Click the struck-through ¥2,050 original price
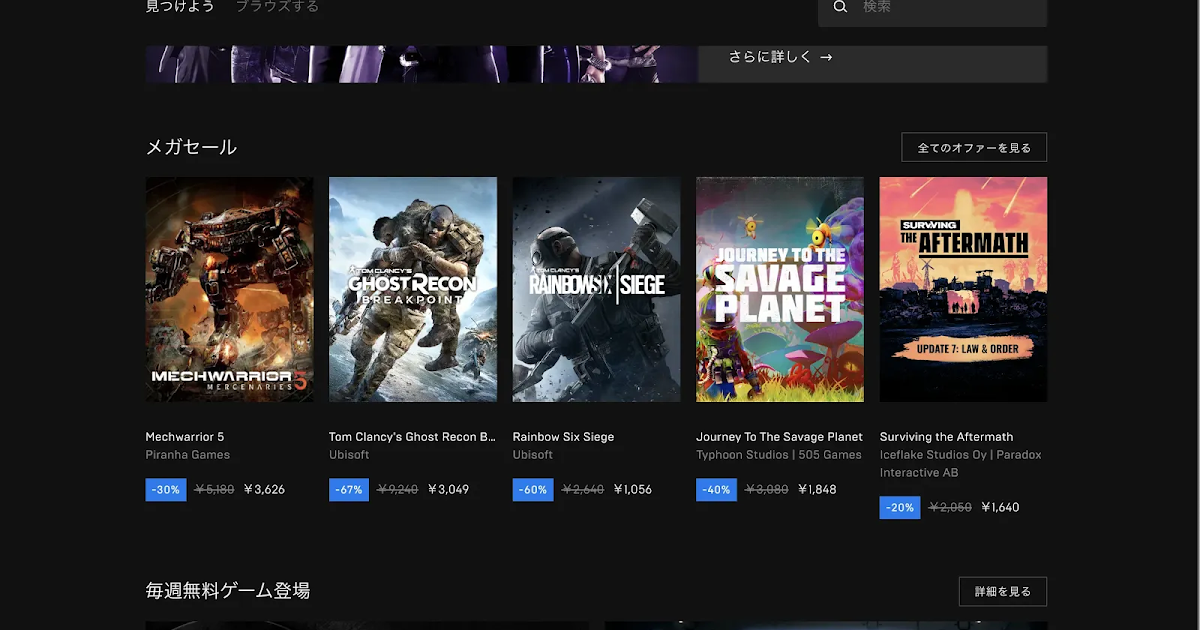The image size is (1200, 630). click(x=950, y=508)
